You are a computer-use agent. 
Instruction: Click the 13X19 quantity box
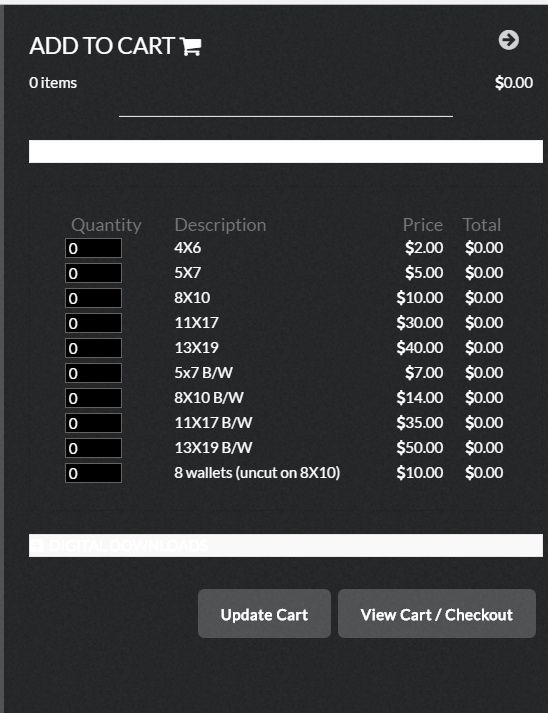[x=93, y=348]
